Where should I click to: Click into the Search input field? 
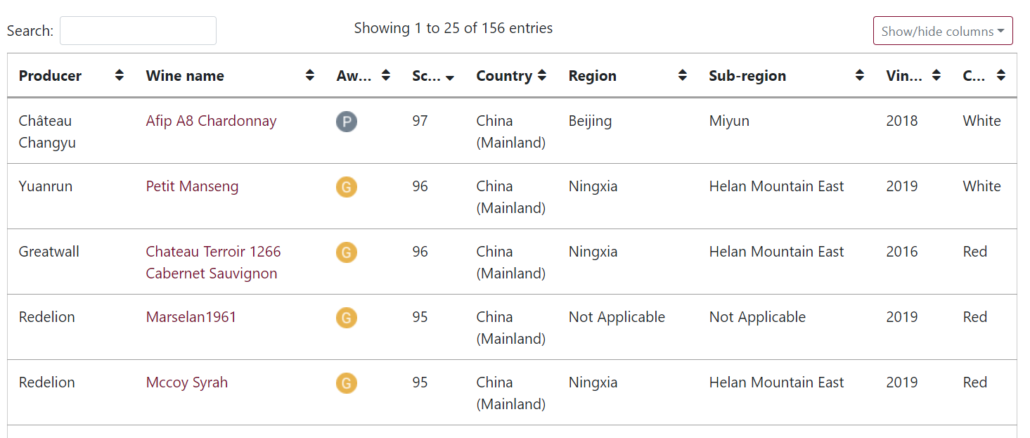pyautogui.click(x=138, y=31)
